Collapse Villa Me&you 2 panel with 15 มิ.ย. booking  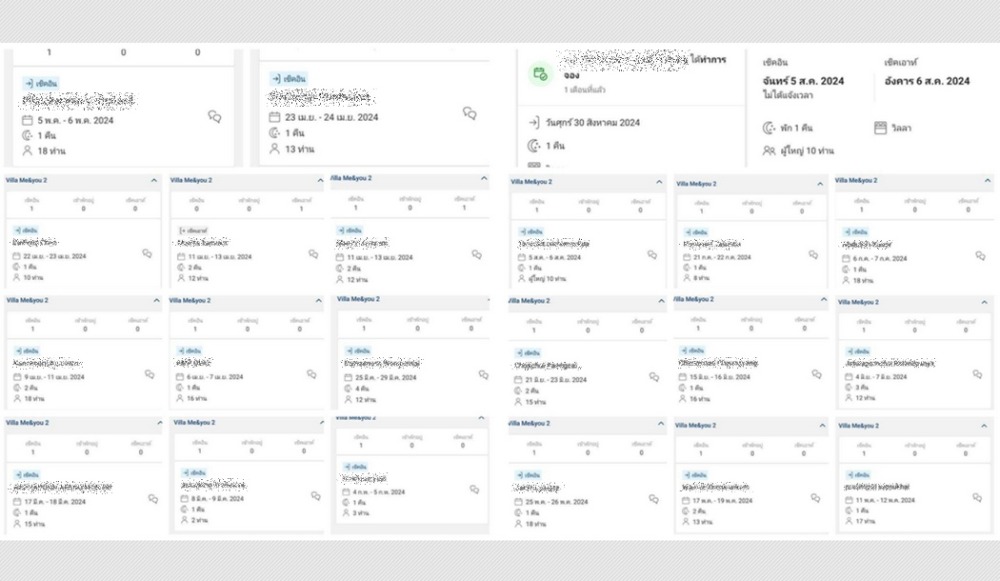[x=823, y=299]
